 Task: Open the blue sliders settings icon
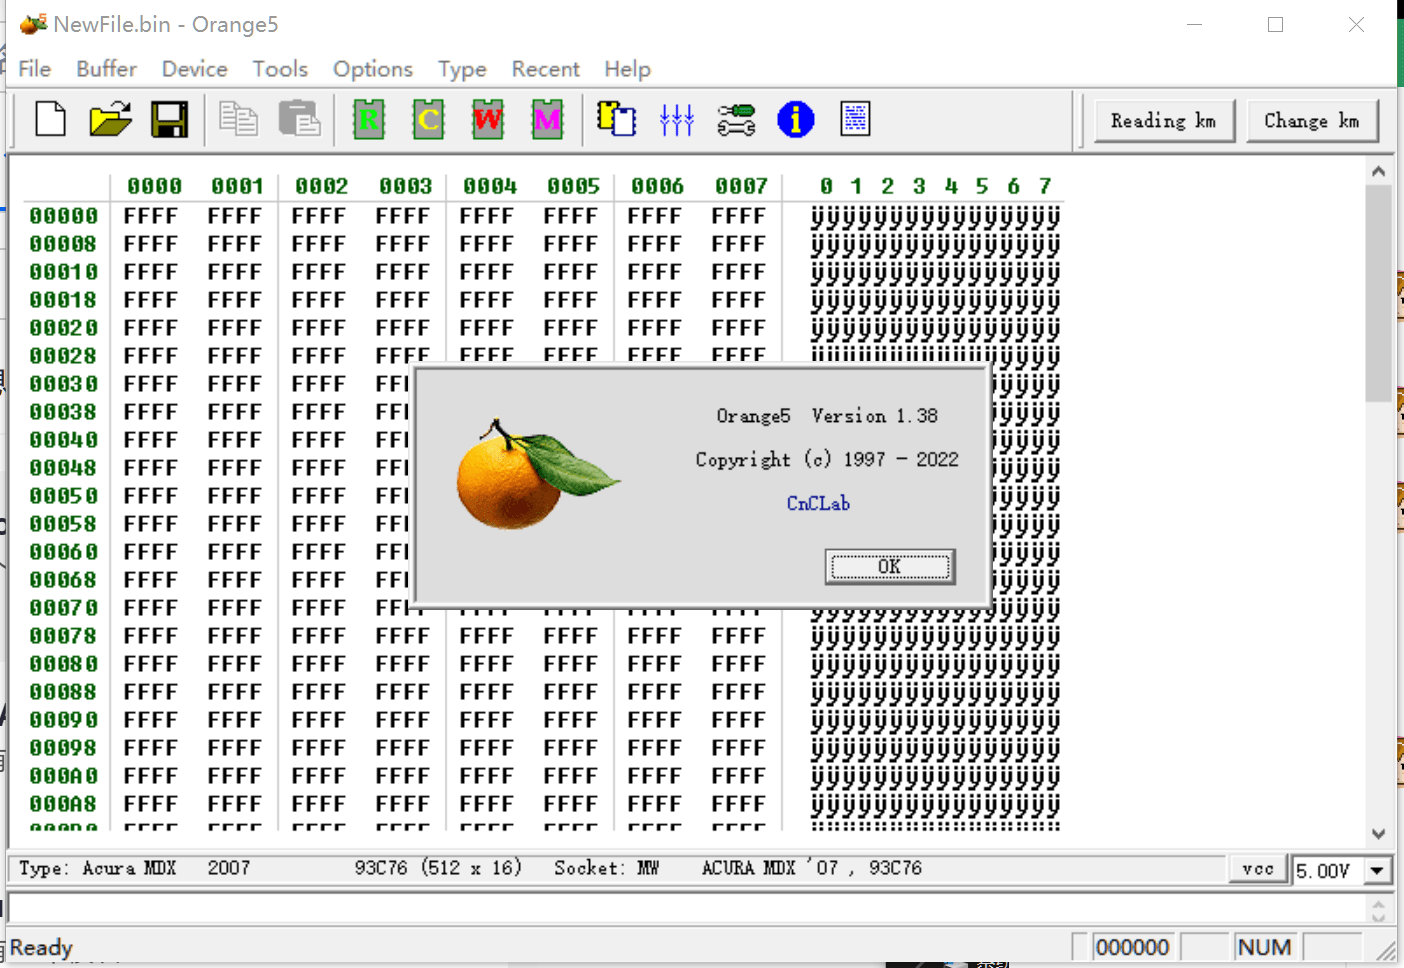click(x=676, y=120)
